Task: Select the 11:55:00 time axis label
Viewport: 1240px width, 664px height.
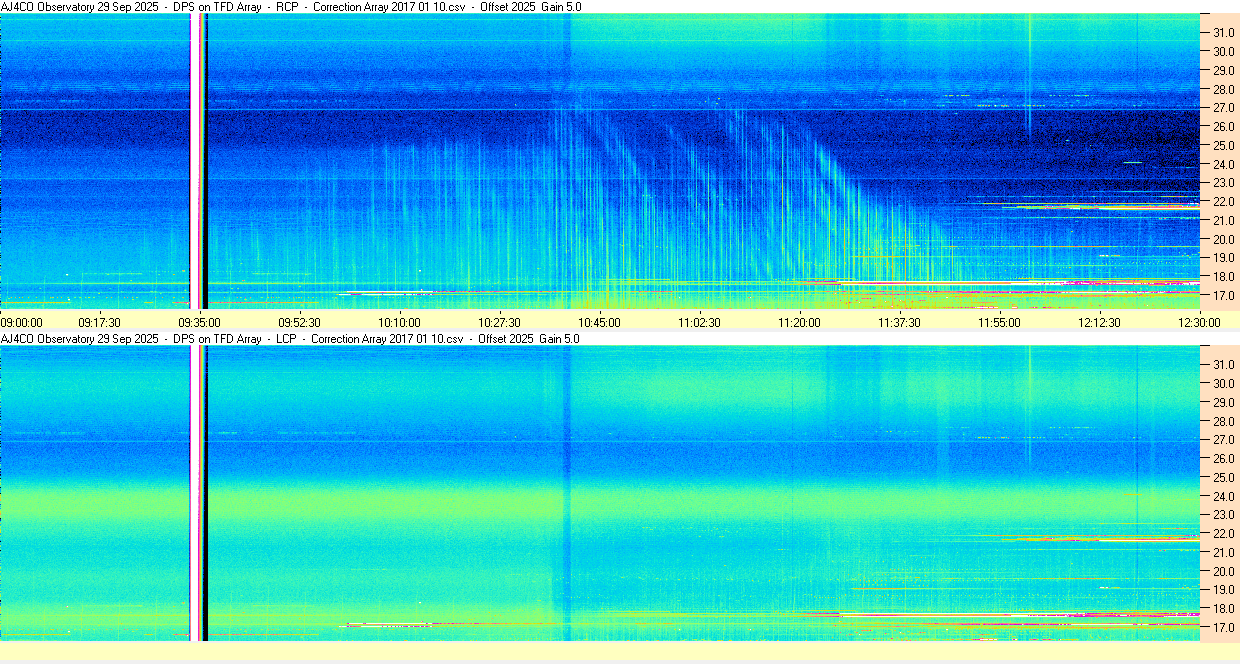Action: [x=999, y=322]
